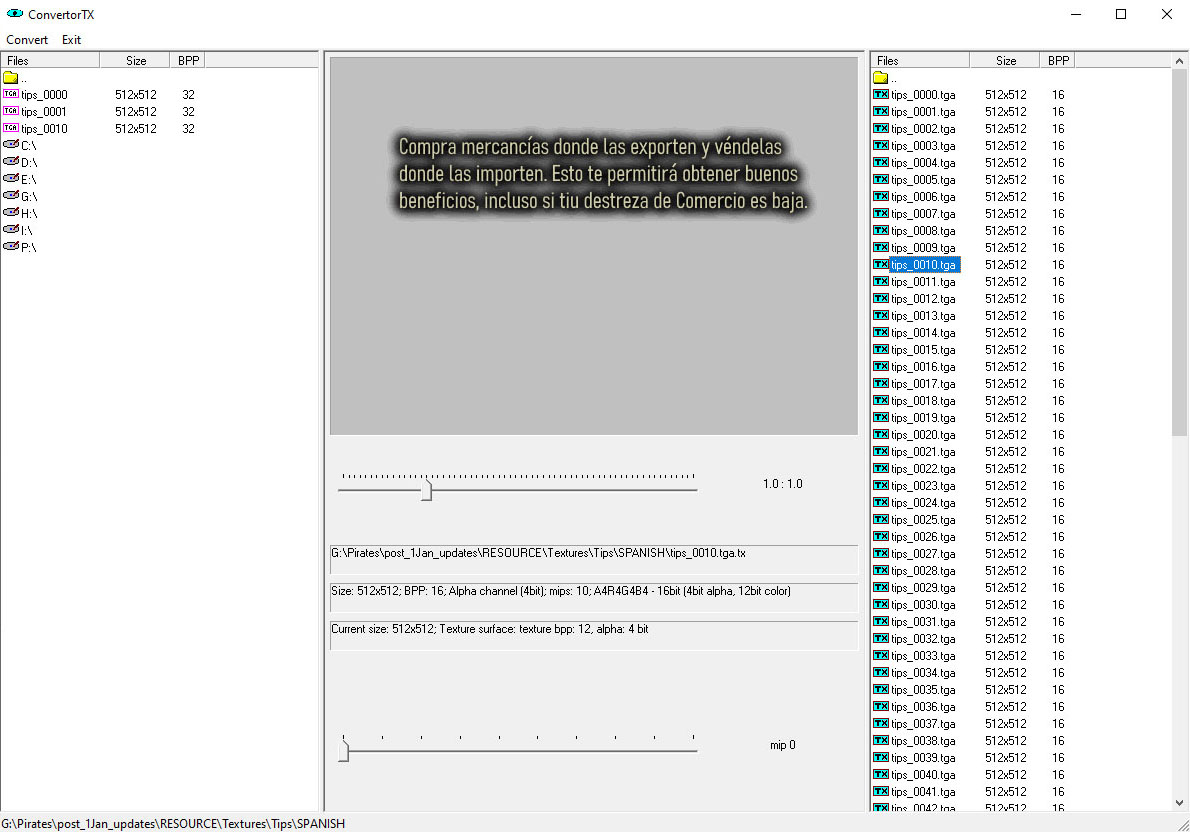The image size is (1190, 832).
Task: Click left panel Size column header
Action: (x=136, y=61)
